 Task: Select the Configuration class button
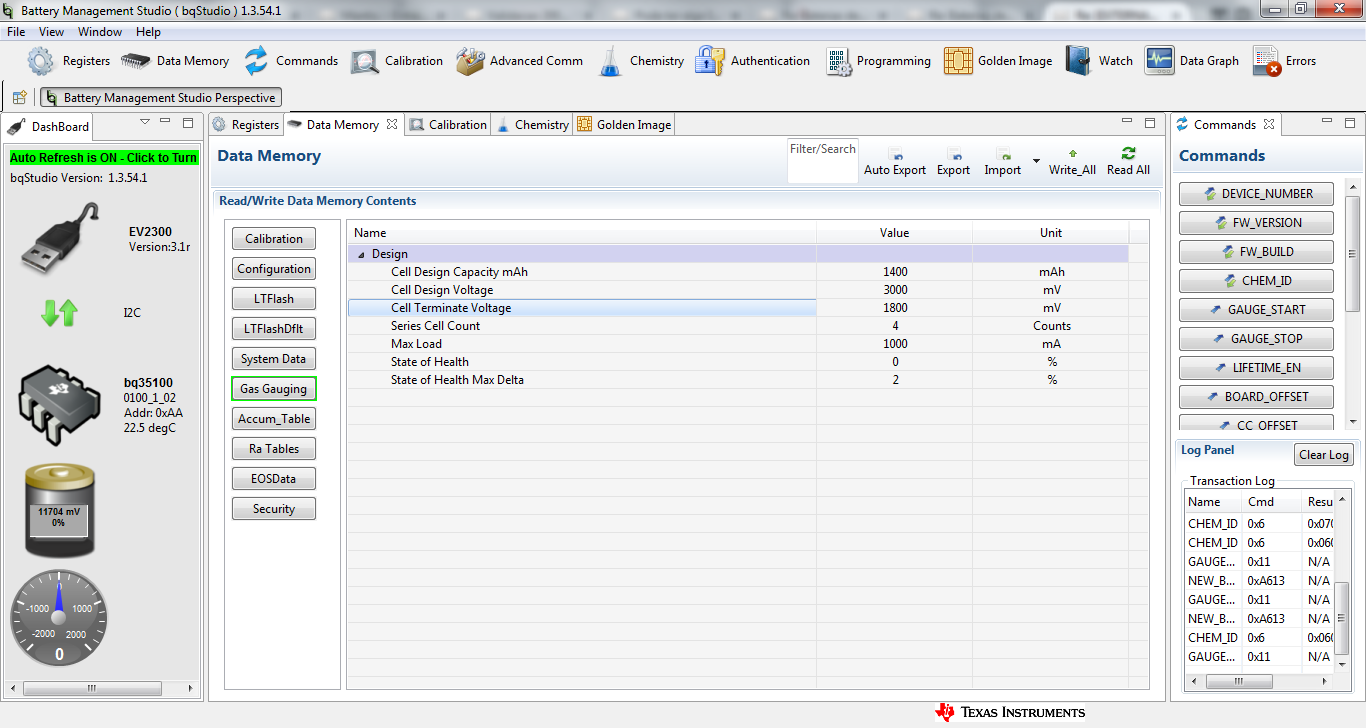click(x=274, y=269)
